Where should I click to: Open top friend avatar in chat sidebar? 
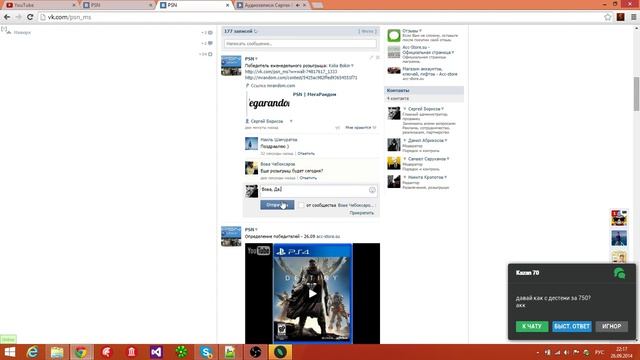(x=619, y=218)
